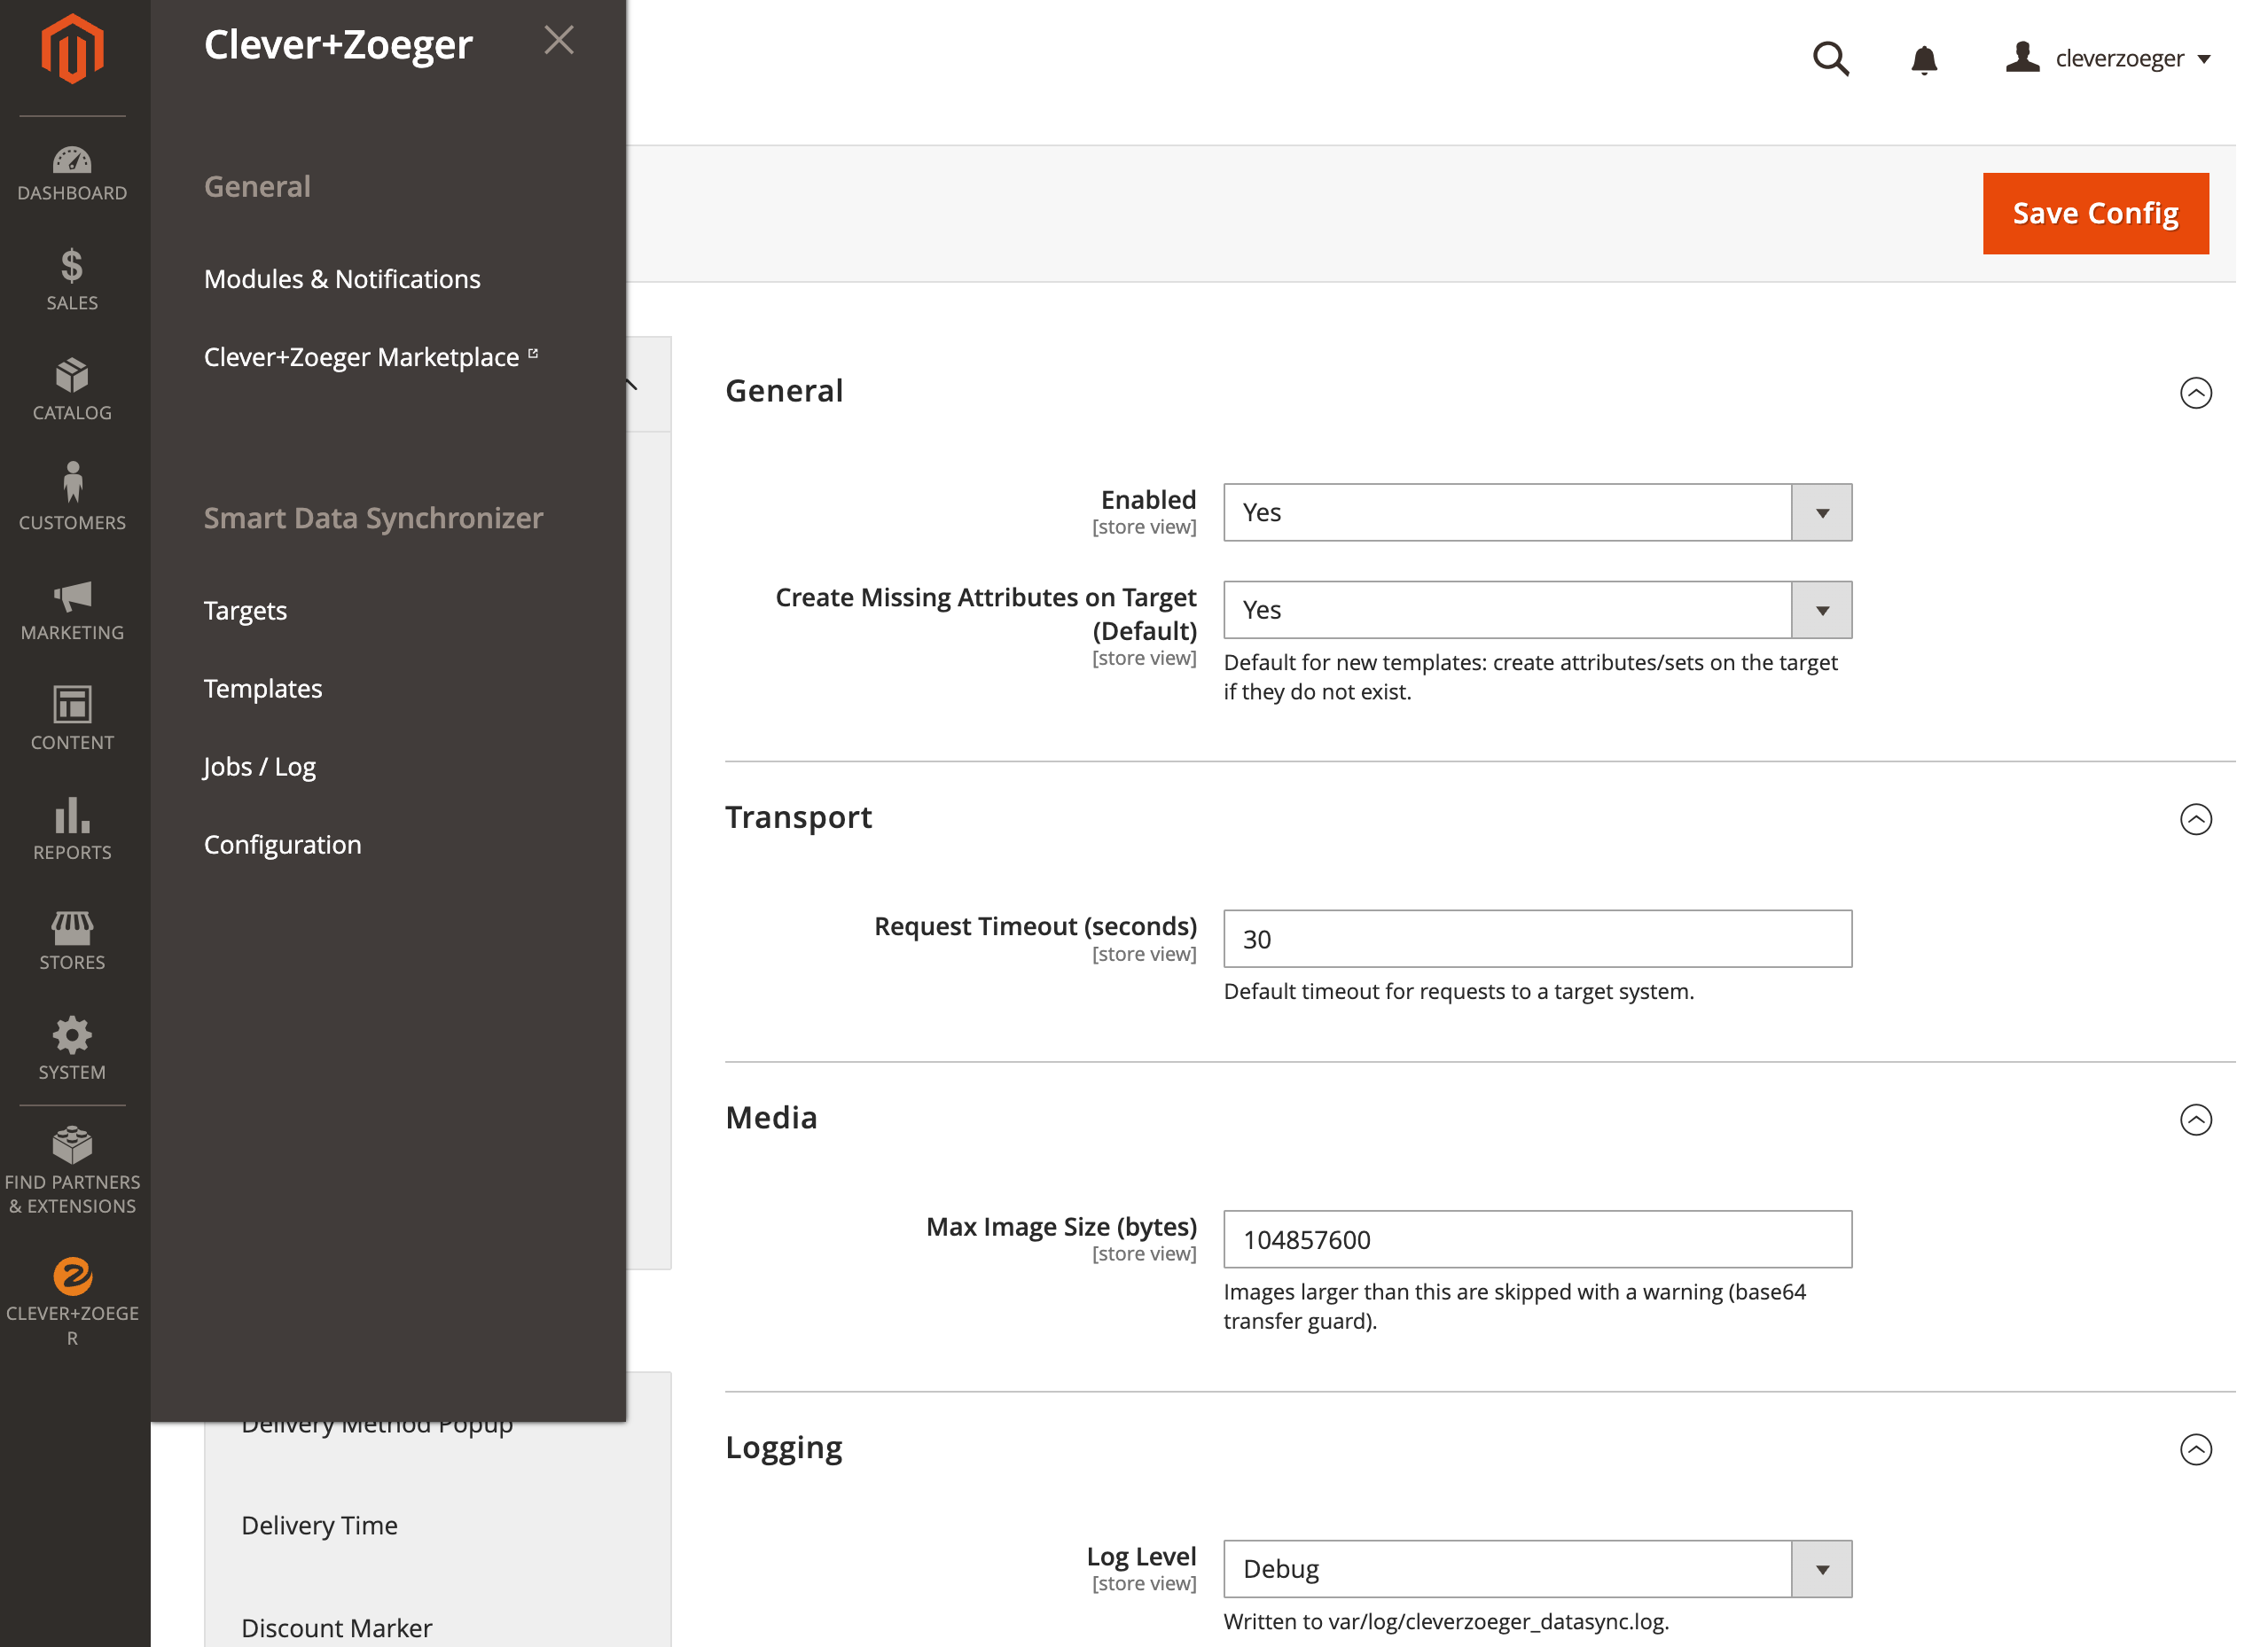Open the Customers menu

coord(72,497)
